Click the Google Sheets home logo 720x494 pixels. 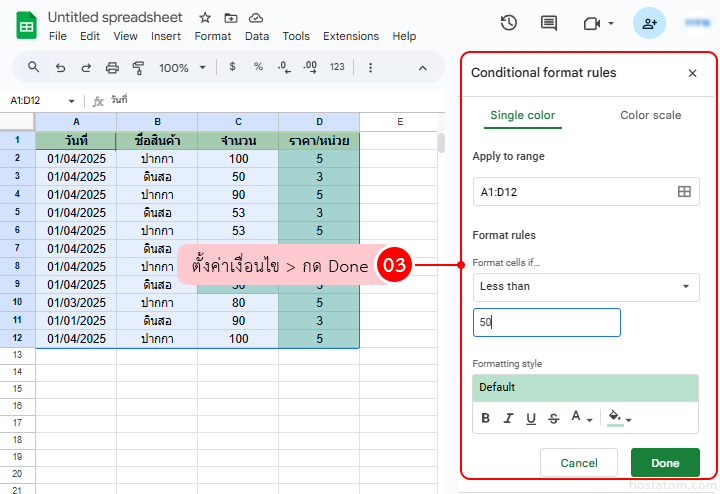[26, 26]
